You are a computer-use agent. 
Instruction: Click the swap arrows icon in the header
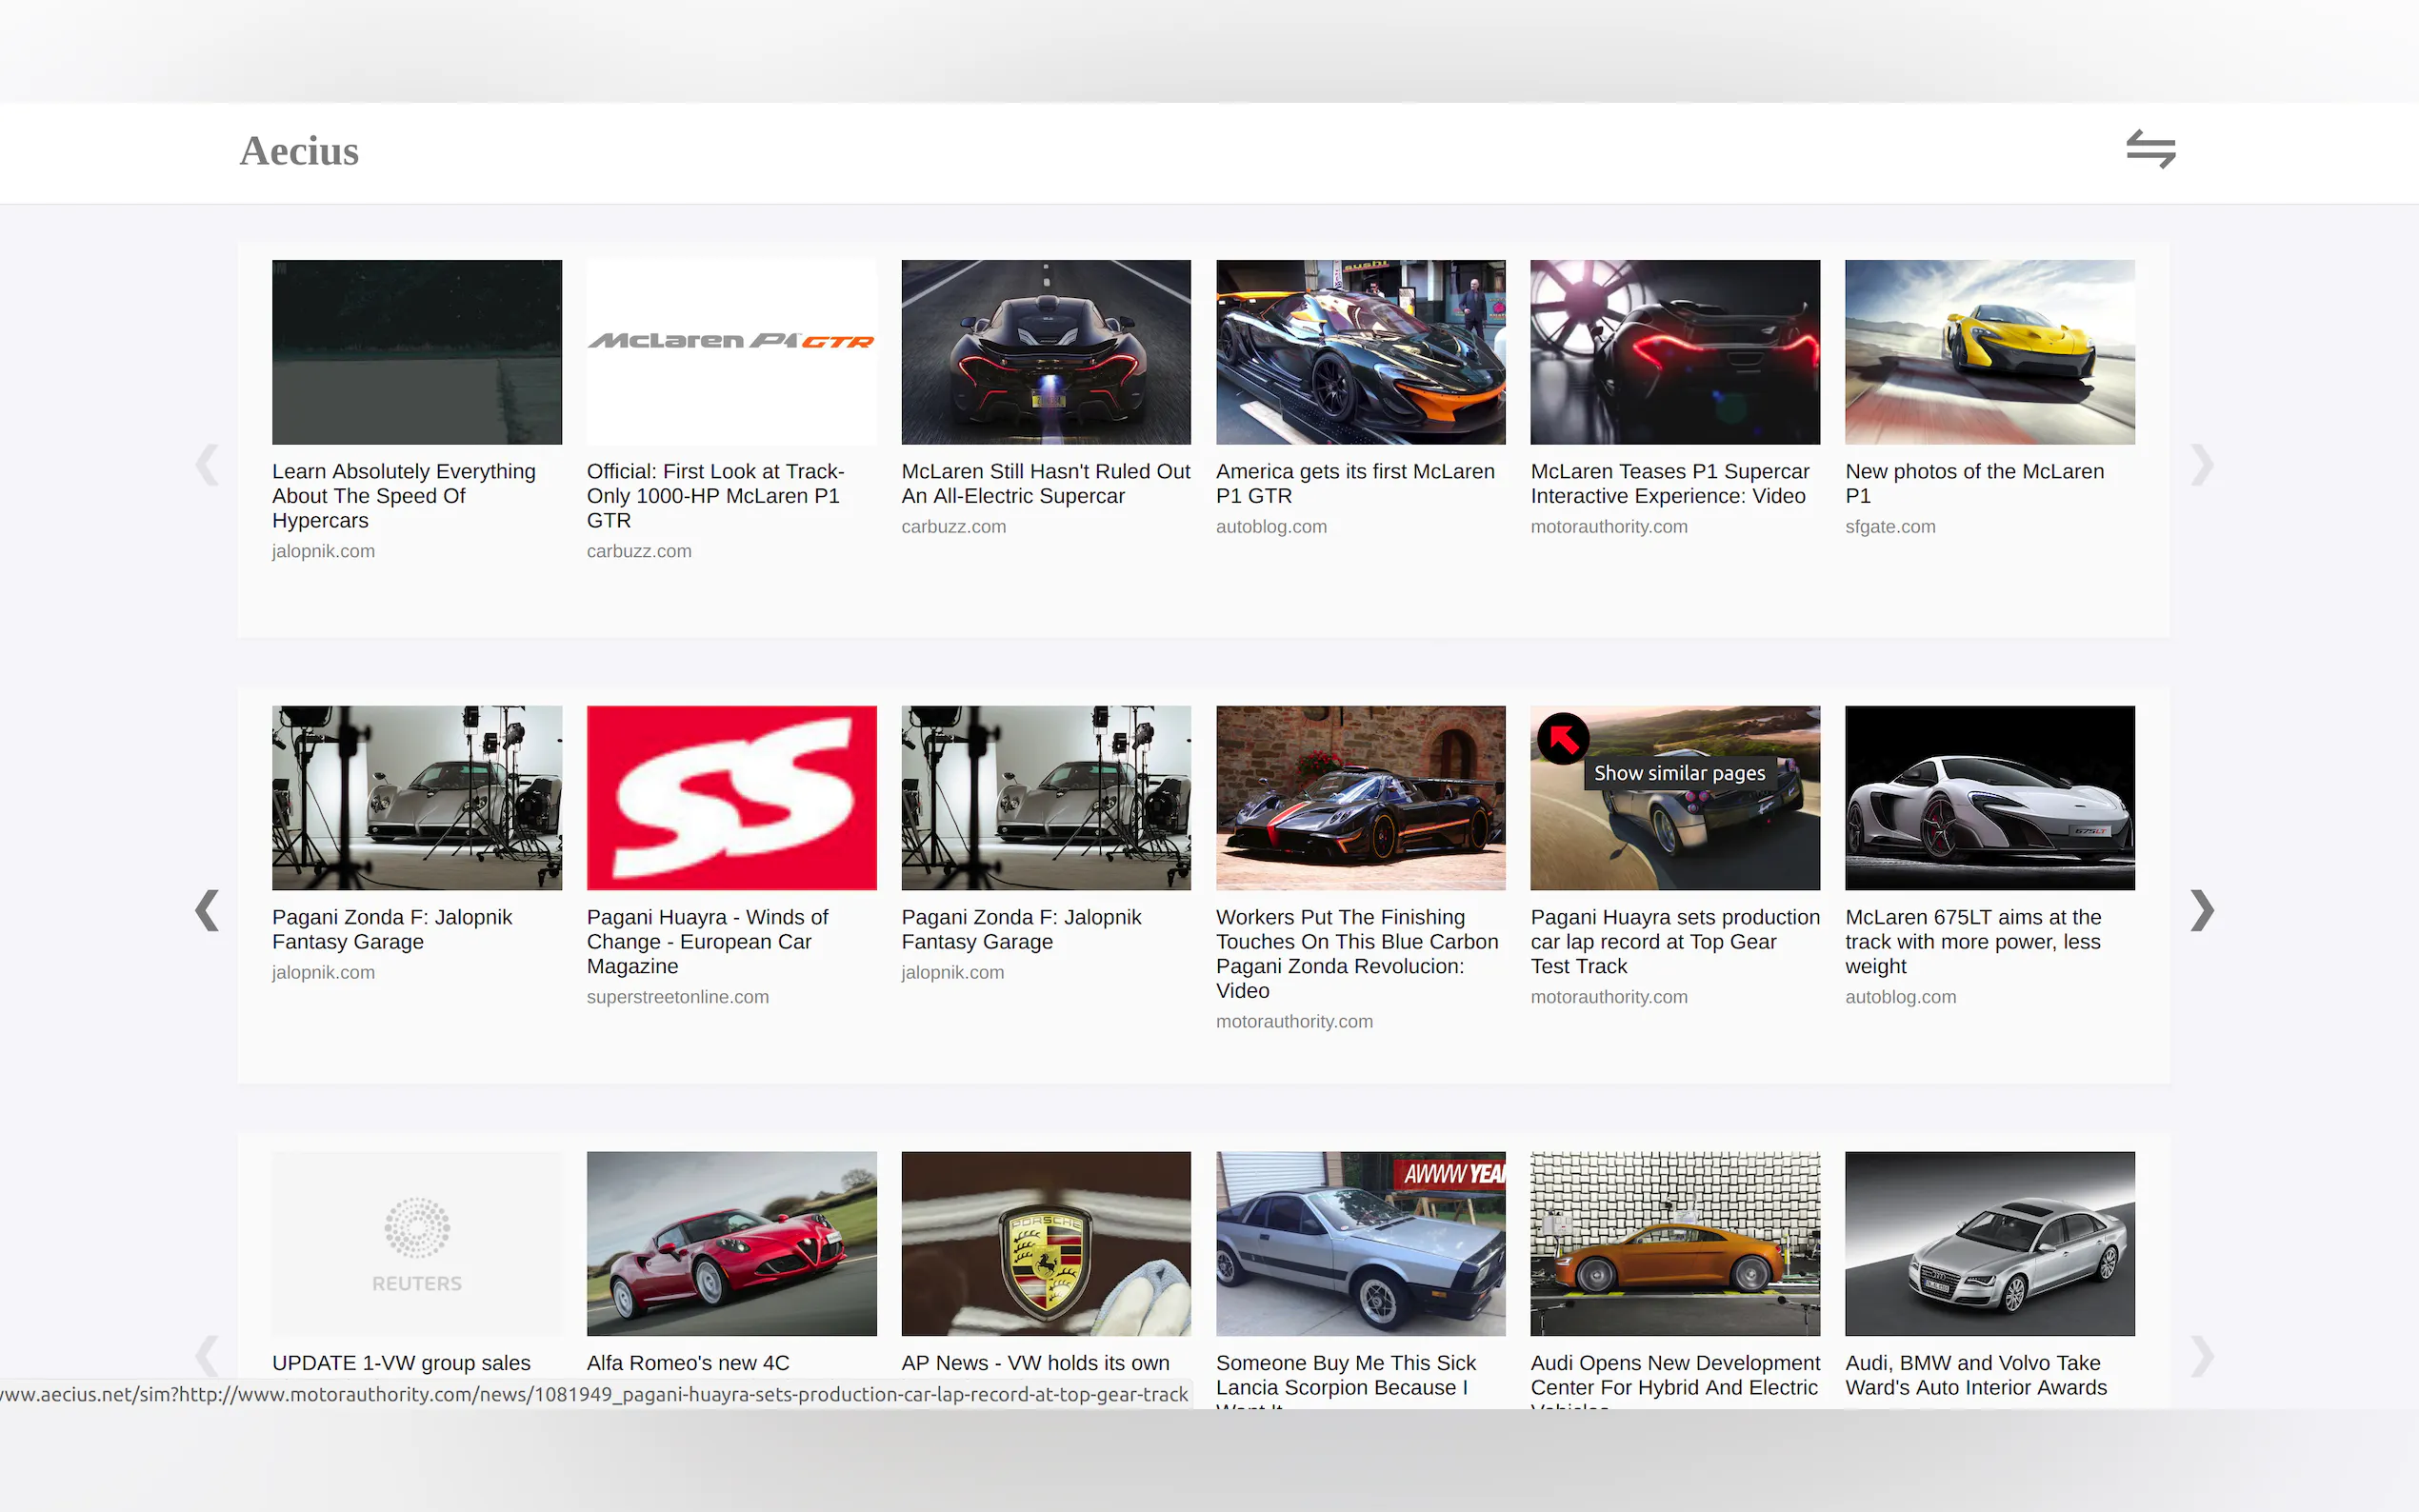pyautogui.click(x=2150, y=149)
